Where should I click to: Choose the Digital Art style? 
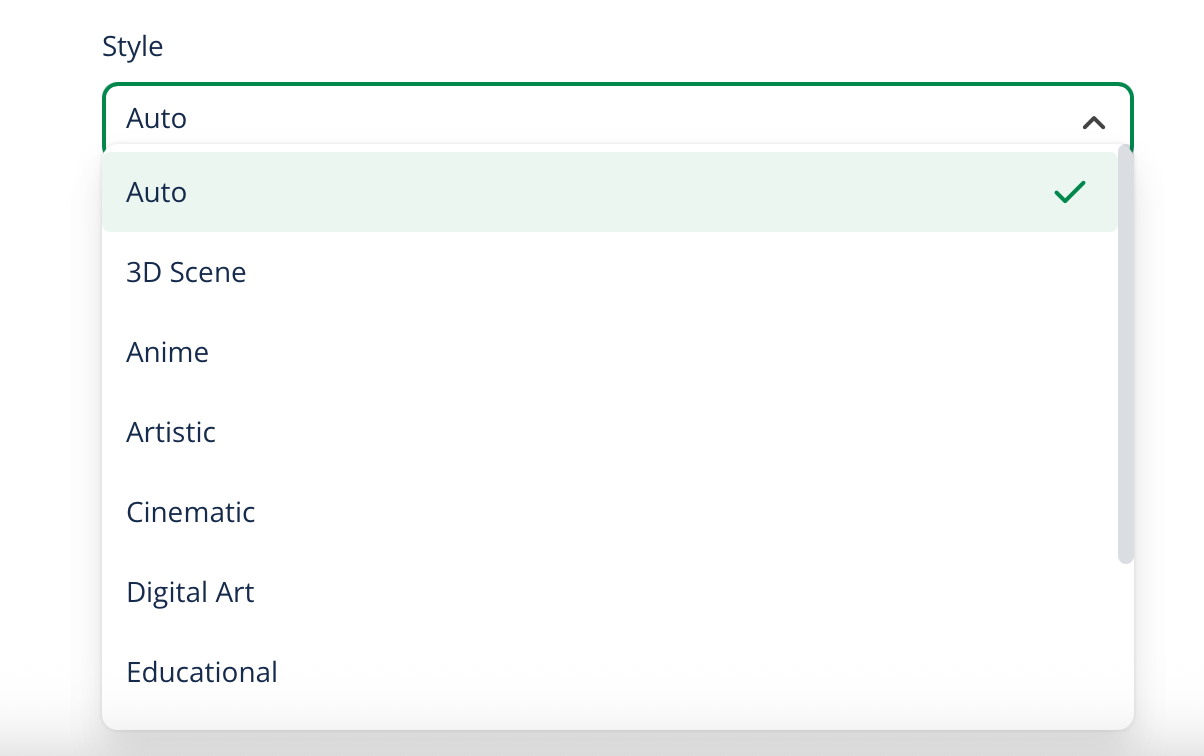pos(190,592)
